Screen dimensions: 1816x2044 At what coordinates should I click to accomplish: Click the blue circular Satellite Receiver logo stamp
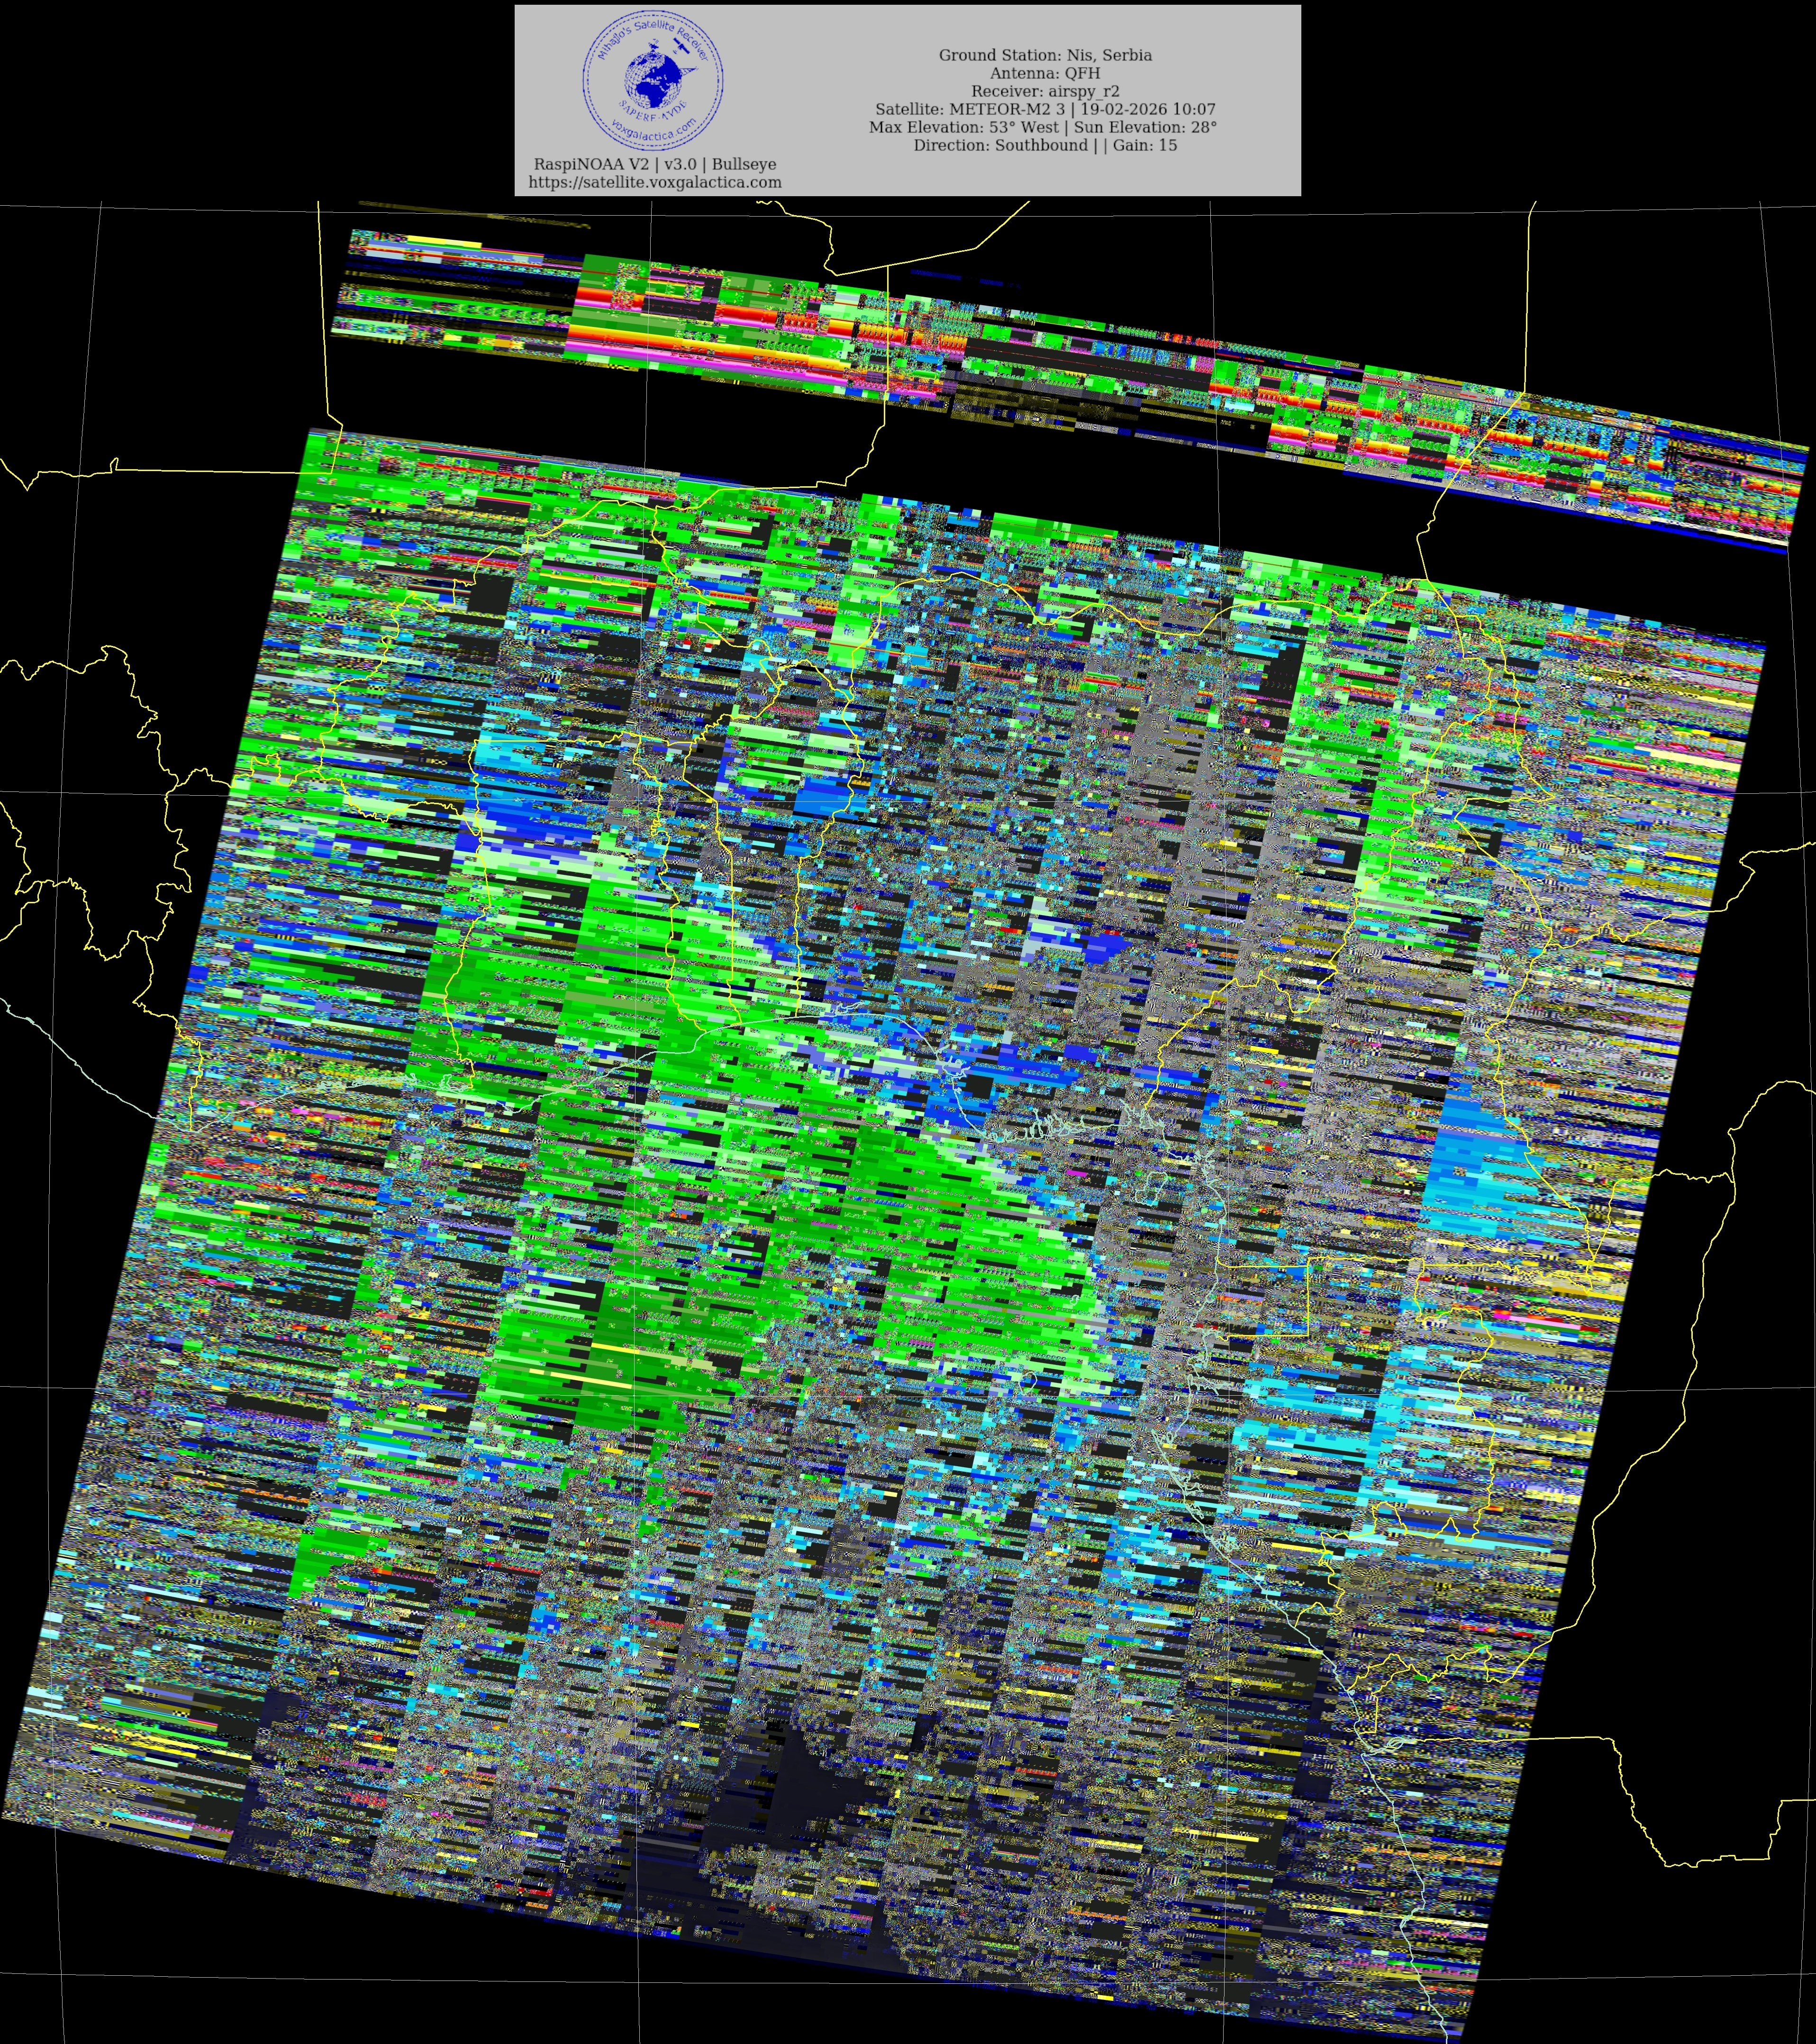[x=653, y=80]
